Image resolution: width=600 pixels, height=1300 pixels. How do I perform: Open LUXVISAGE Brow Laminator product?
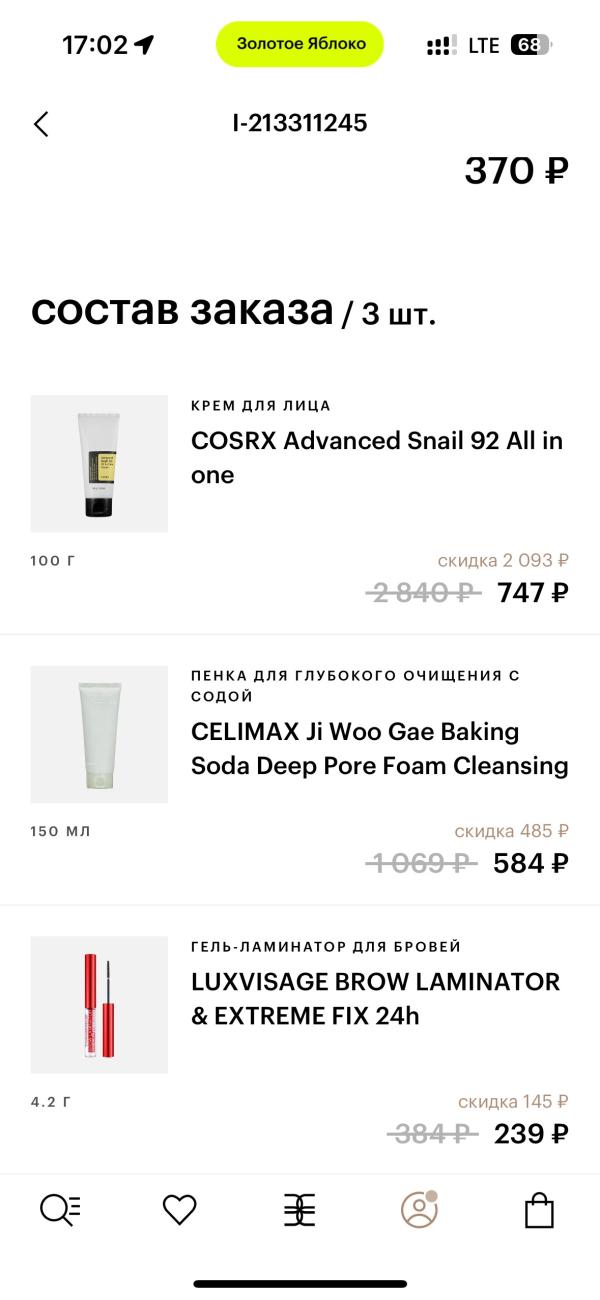tap(375, 999)
